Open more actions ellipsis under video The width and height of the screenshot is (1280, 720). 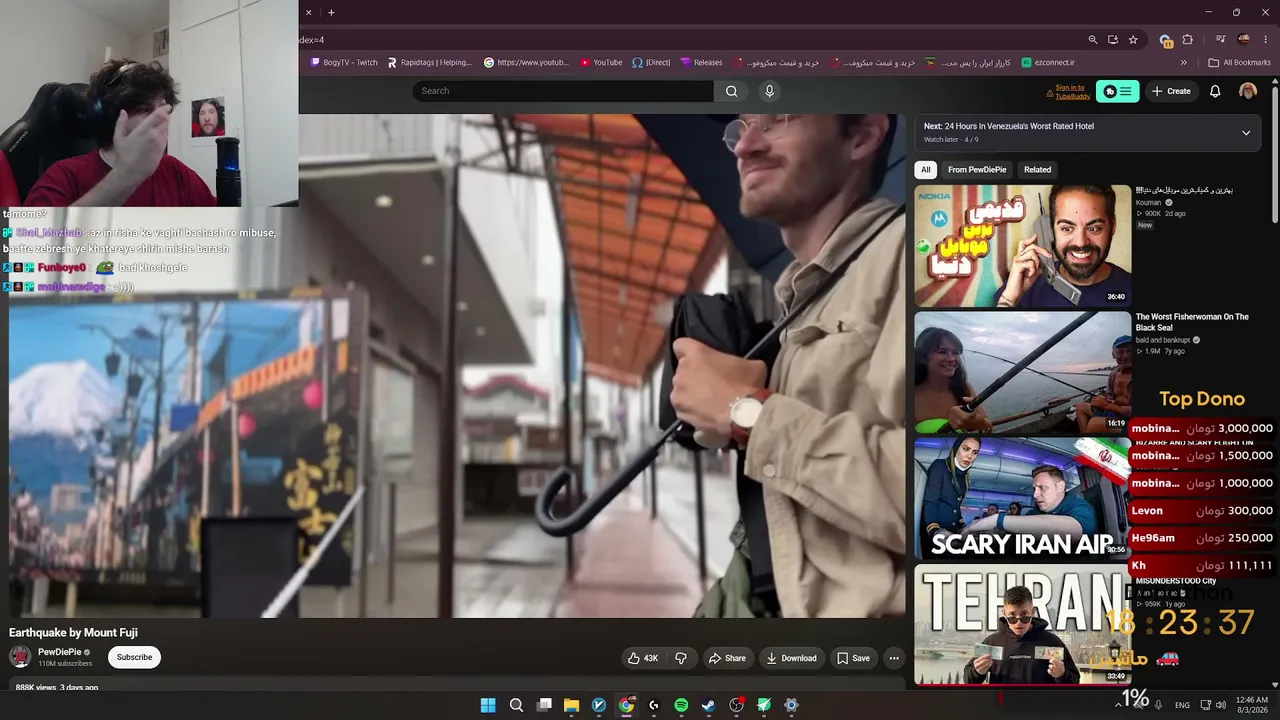pyautogui.click(x=894, y=658)
